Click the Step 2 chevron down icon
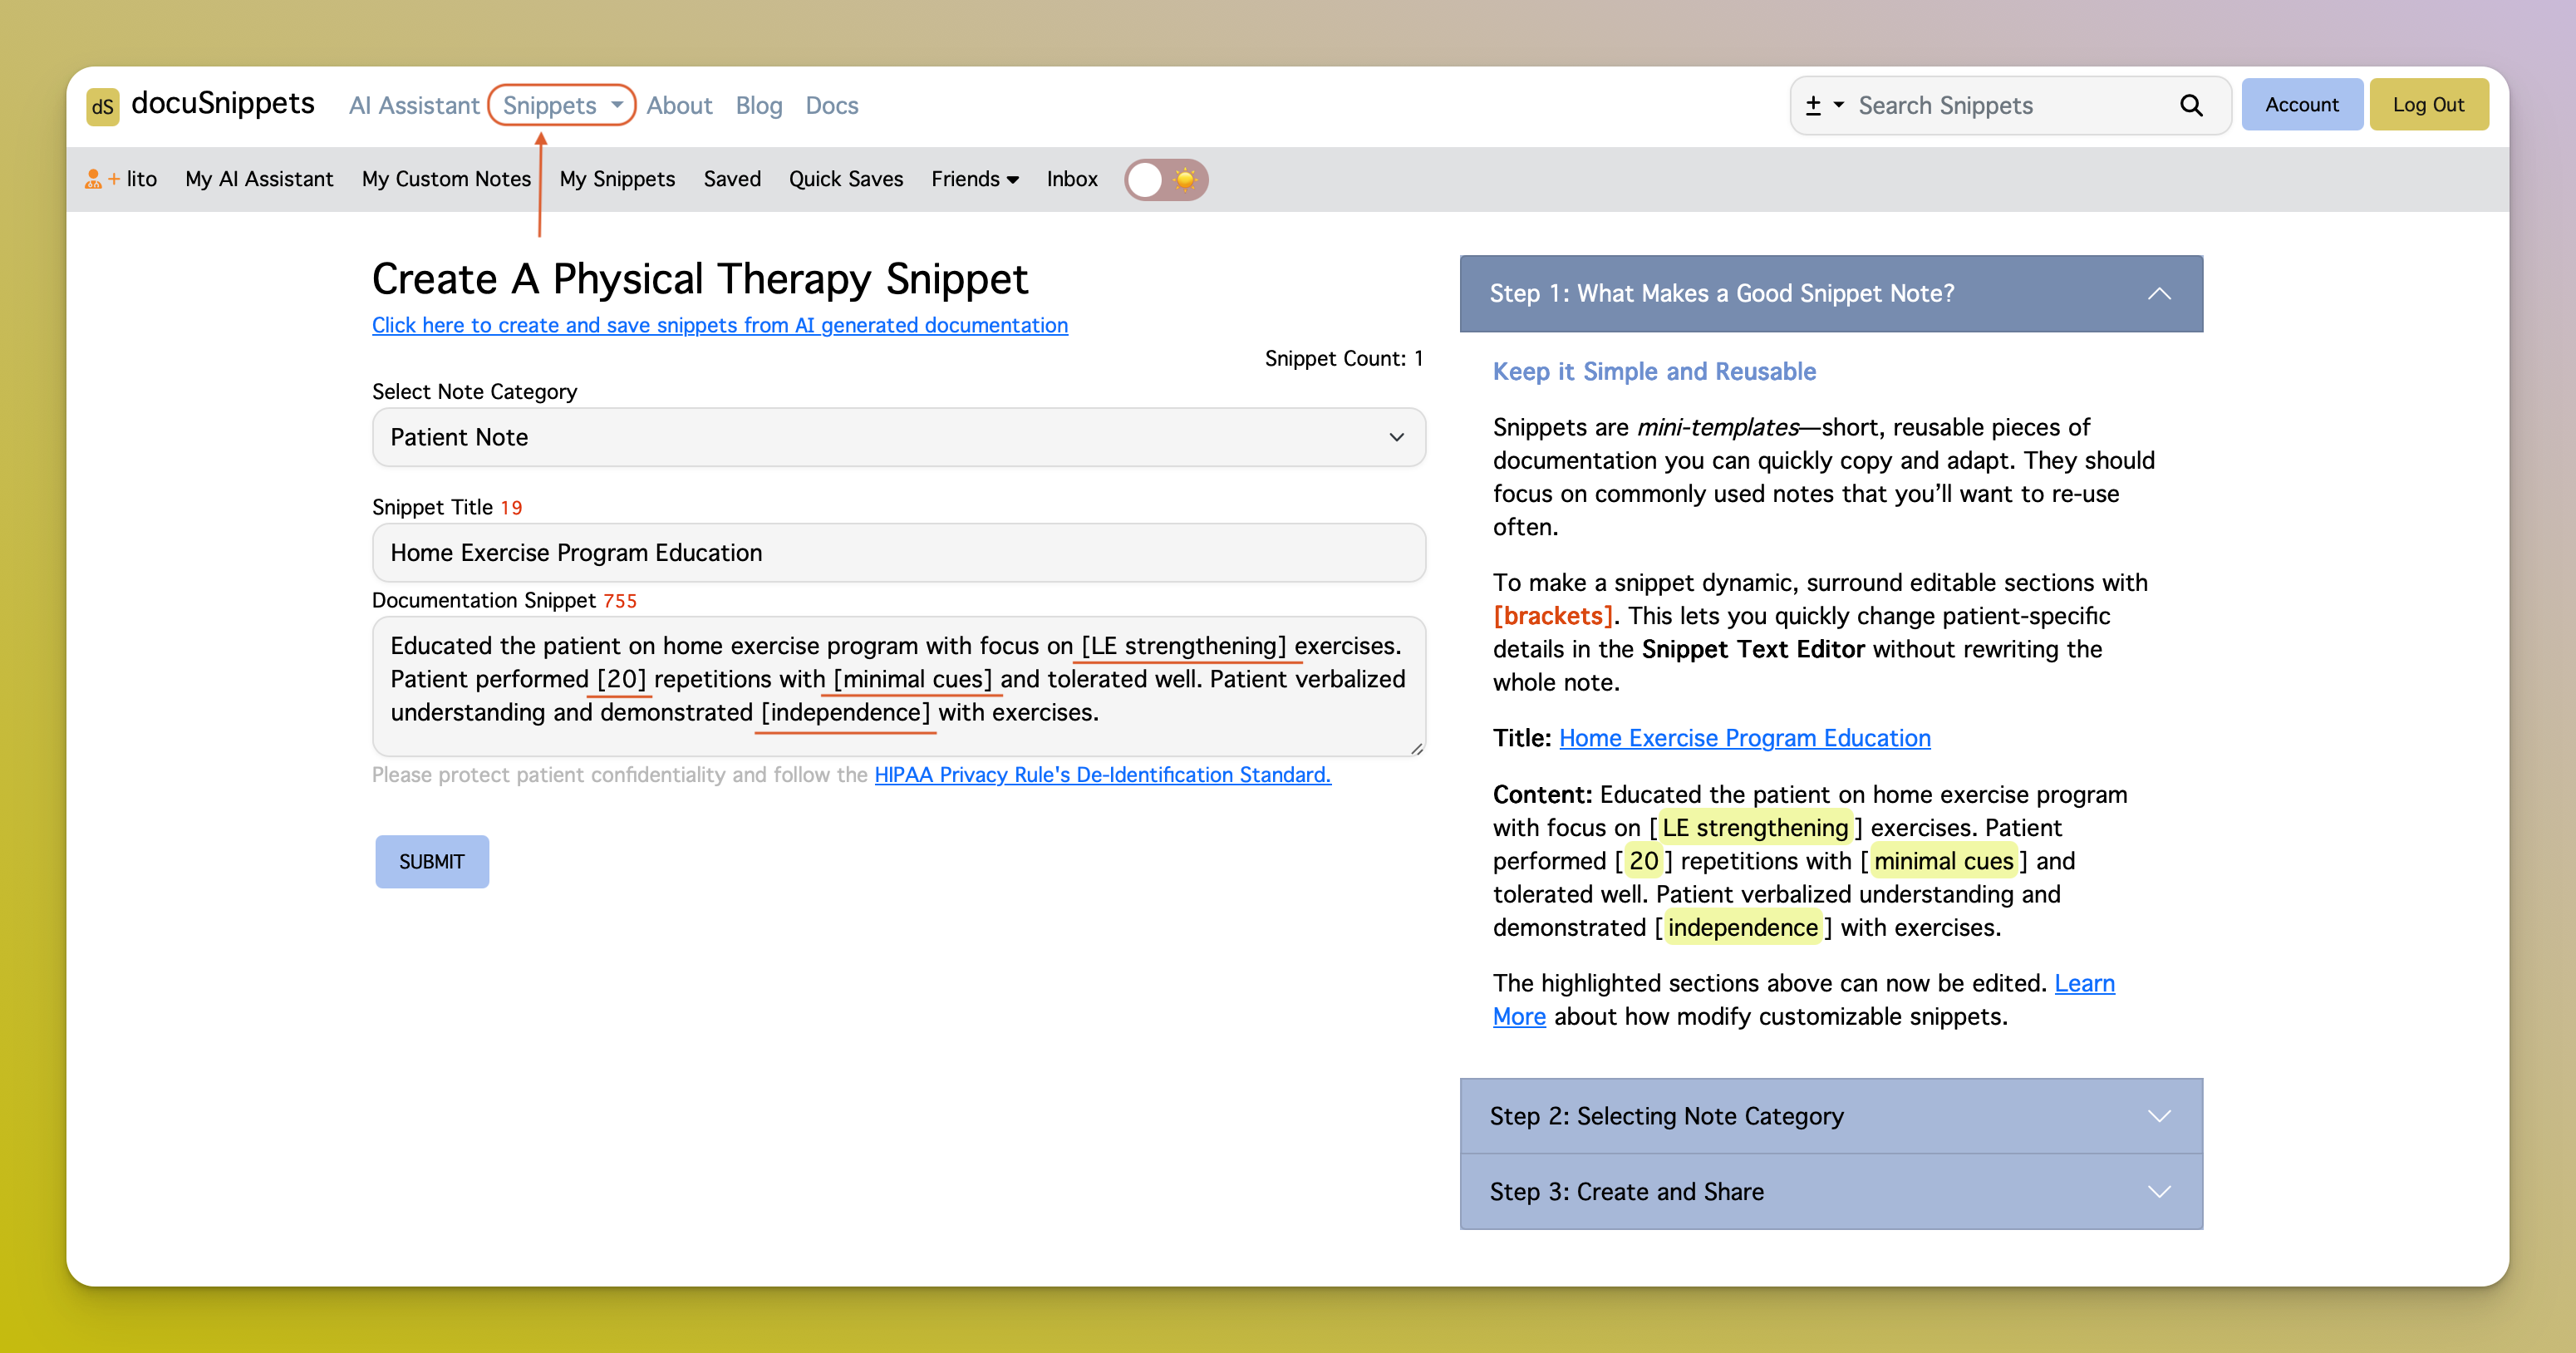The image size is (2576, 1353). click(x=2158, y=1116)
